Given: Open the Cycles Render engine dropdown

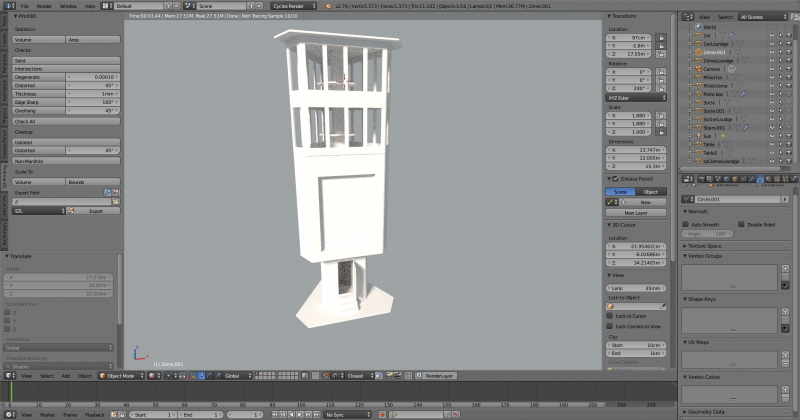Looking at the screenshot, I should tap(293, 6).
